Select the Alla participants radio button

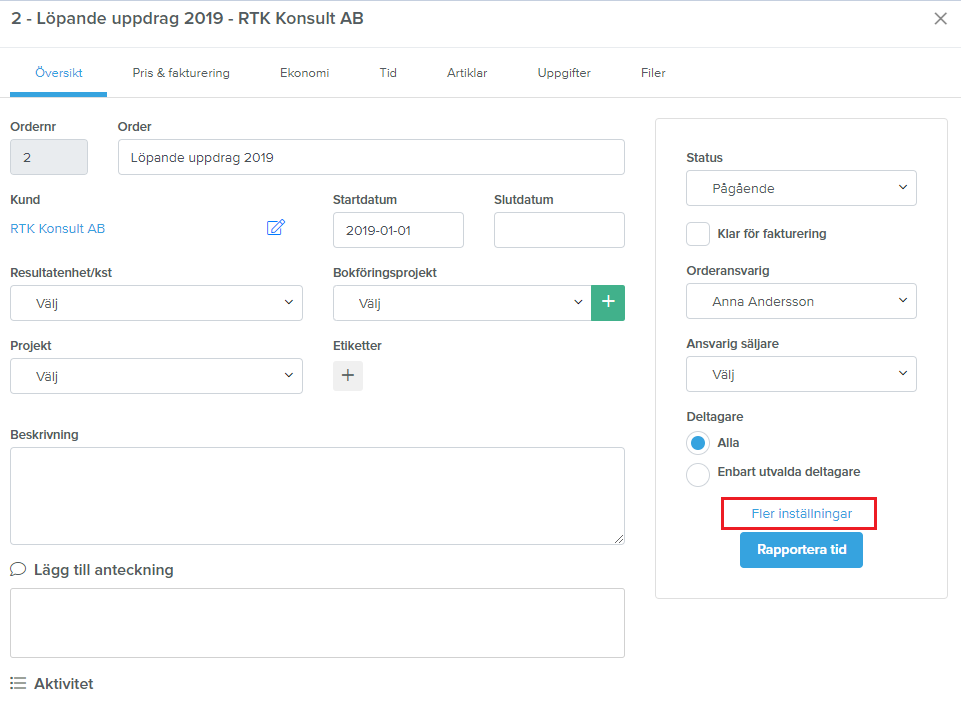tap(698, 443)
